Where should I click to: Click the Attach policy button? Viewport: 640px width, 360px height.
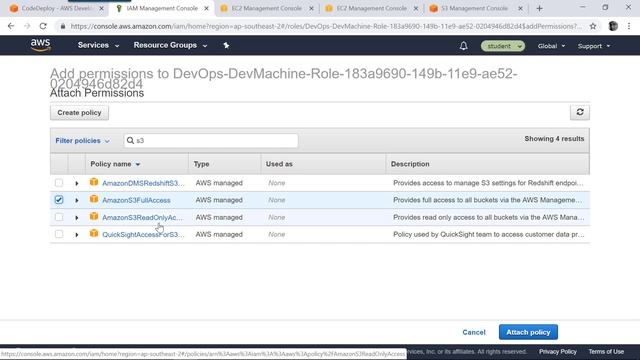click(x=528, y=332)
